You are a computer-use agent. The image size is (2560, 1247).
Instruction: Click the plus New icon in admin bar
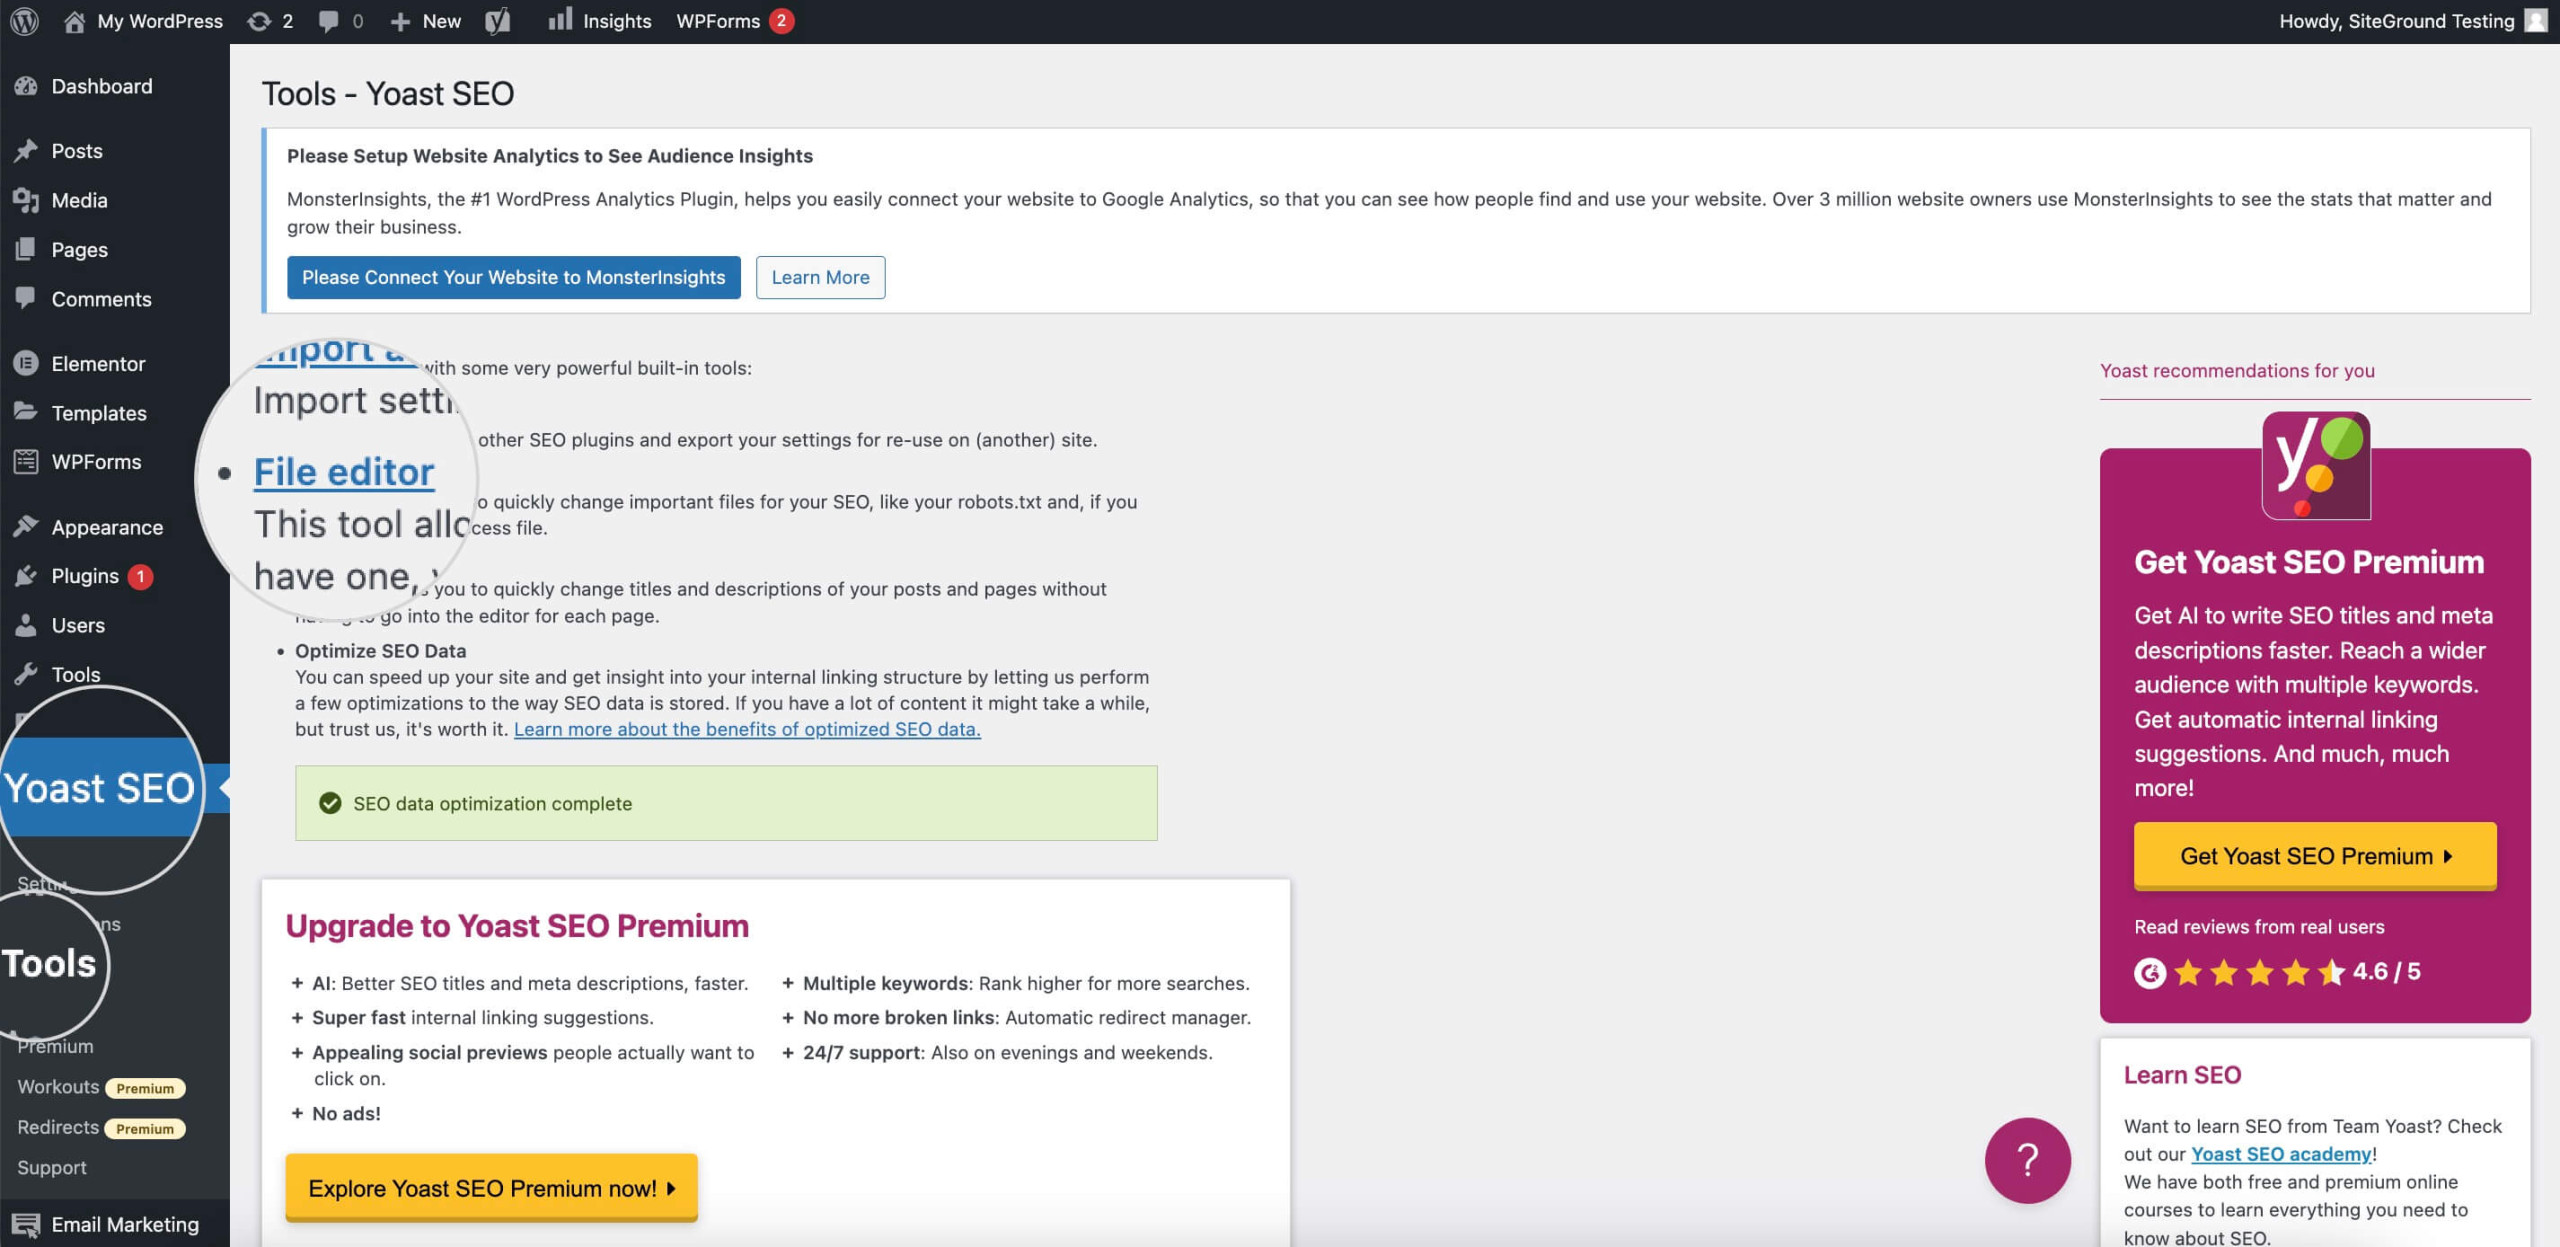(x=400, y=21)
